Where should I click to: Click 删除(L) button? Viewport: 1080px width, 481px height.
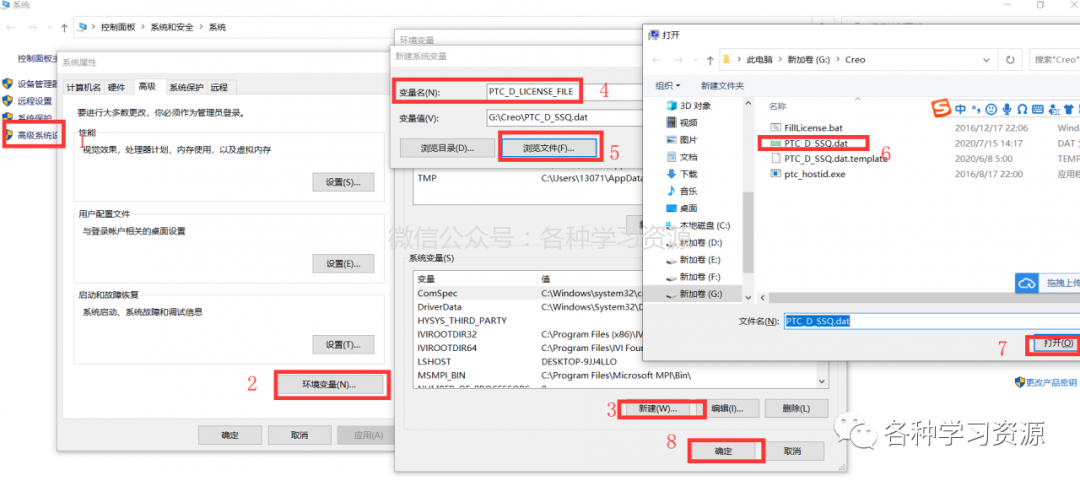tap(795, 408)
